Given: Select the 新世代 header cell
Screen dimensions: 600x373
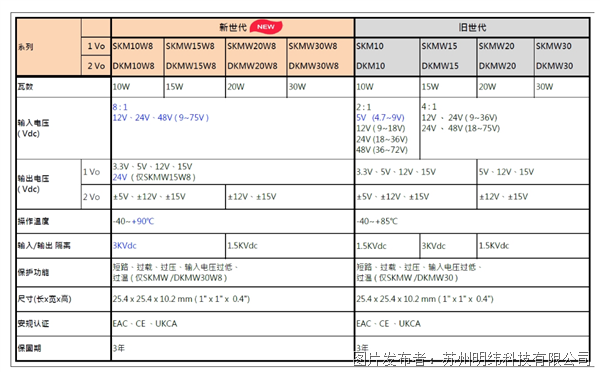Looking at the screenshot, I should click(x=233, y=28).
